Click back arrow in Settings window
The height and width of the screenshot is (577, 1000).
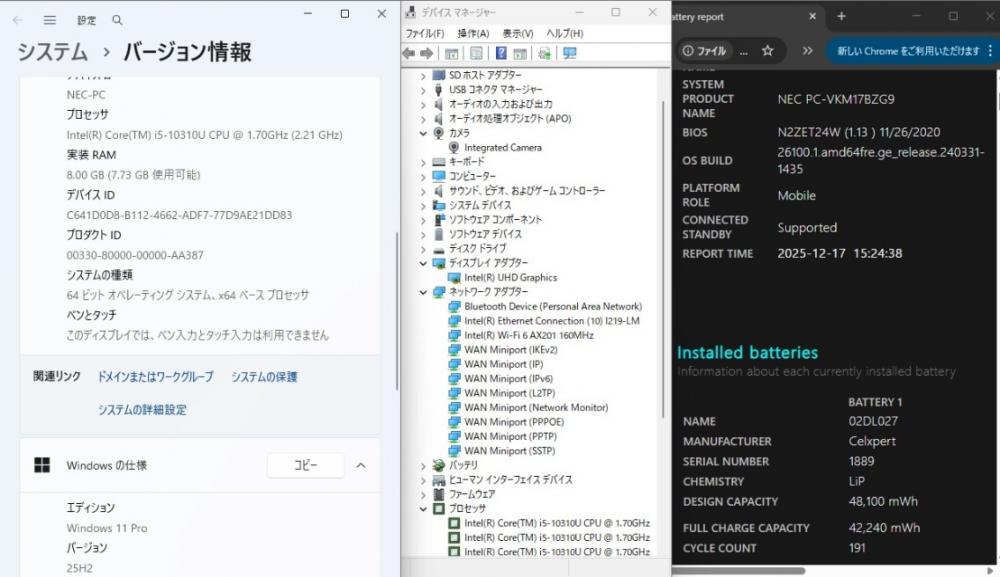17,20
